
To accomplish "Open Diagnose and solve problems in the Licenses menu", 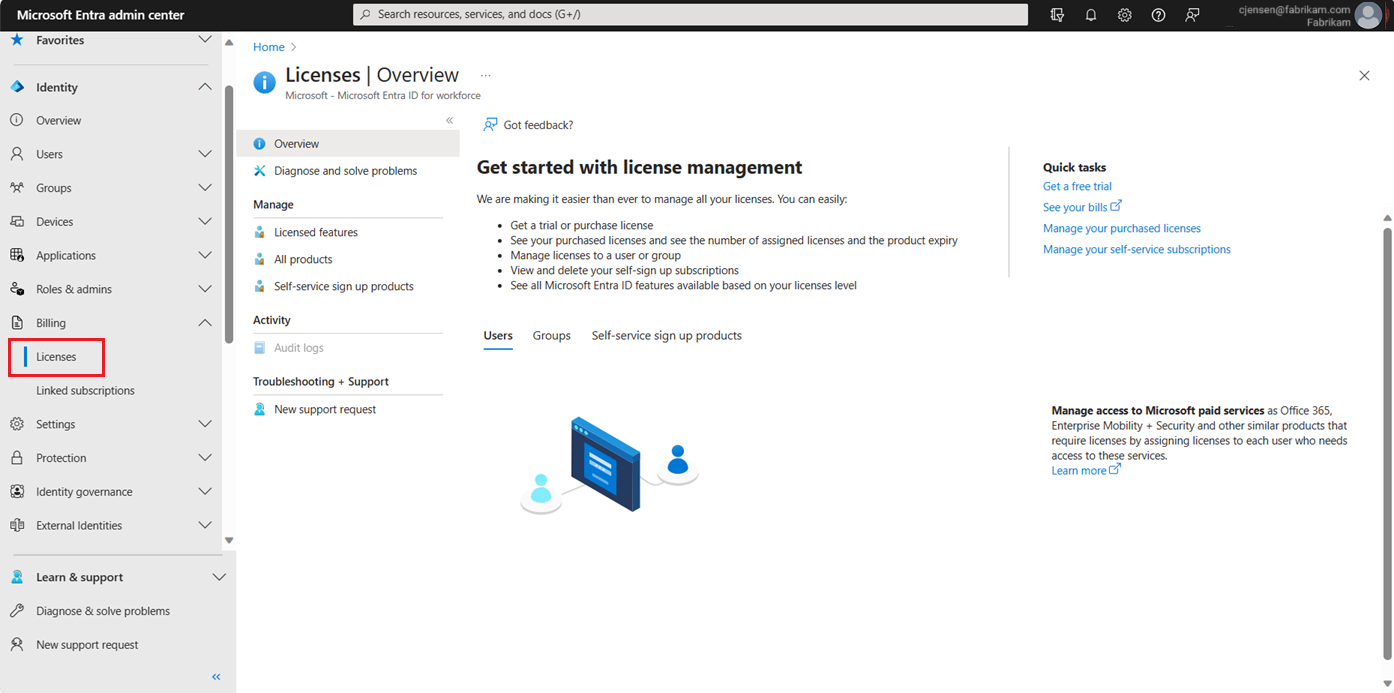I will [x=348, y=171].
